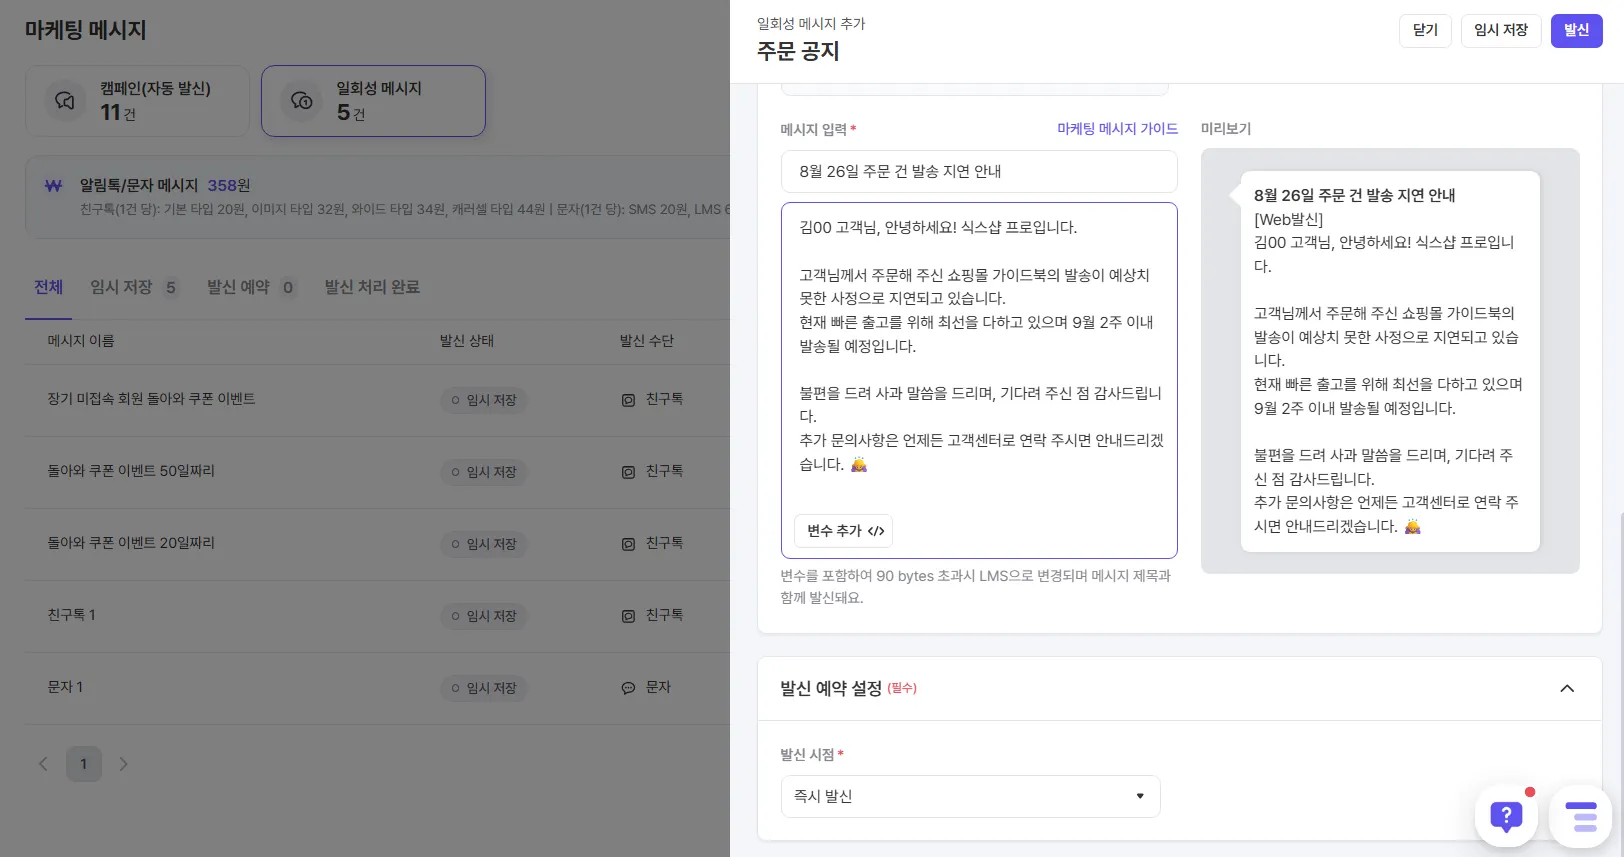Open the 장기 미접속 회원 돌아와 쿠폰 이벤트 message
The height and width of the screenshot is (857, 1624).
[x=151, y=399]
